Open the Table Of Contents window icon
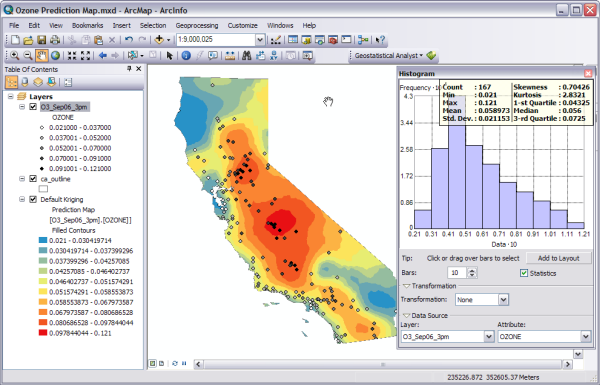Screen dimensions: 600x385 [293, 40]
